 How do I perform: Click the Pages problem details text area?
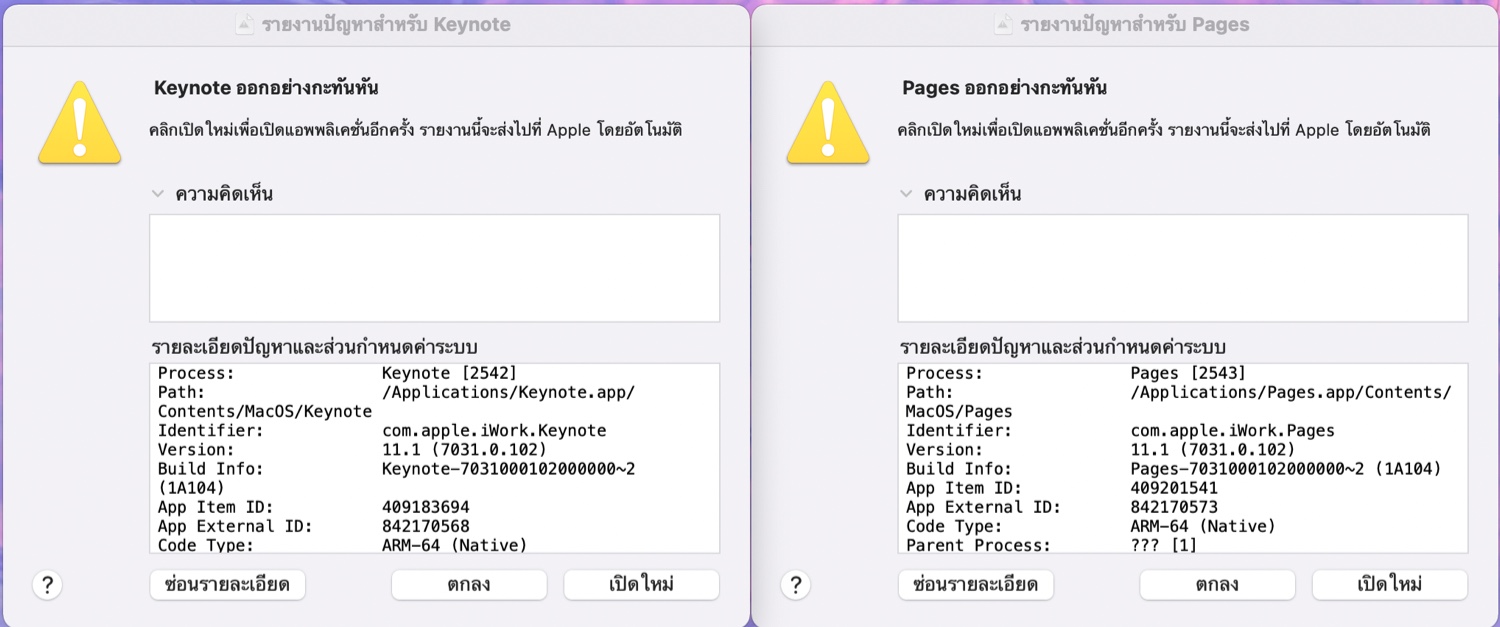pos(1182,458)
